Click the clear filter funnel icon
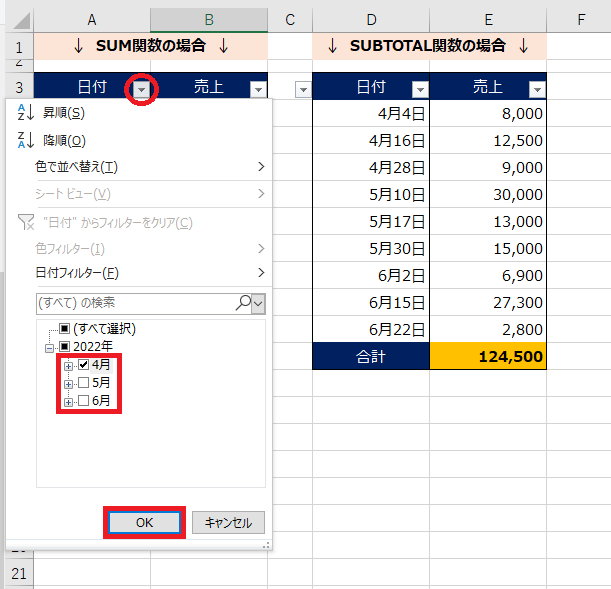 click(x=26, y=222)
